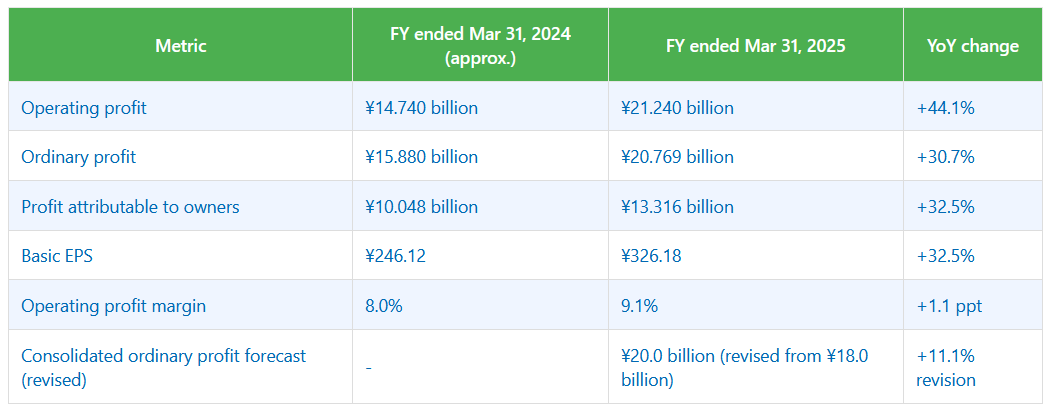The width and height of the screenshot is (1056, 413).
Task: Click the +44.1% YoY value
Action: 945,108
